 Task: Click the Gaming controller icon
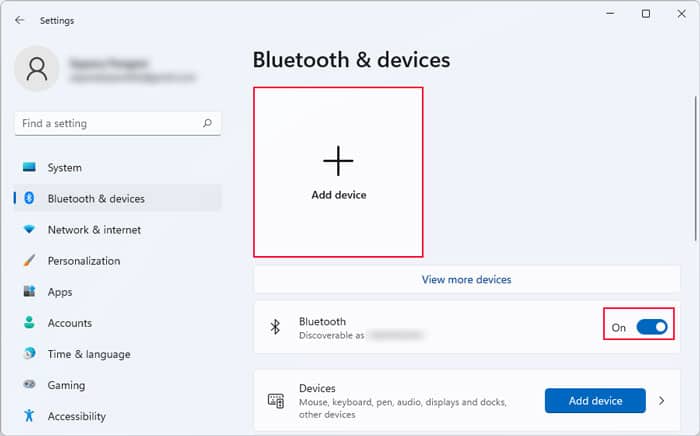pyautogui.click(x=29, y=384)
